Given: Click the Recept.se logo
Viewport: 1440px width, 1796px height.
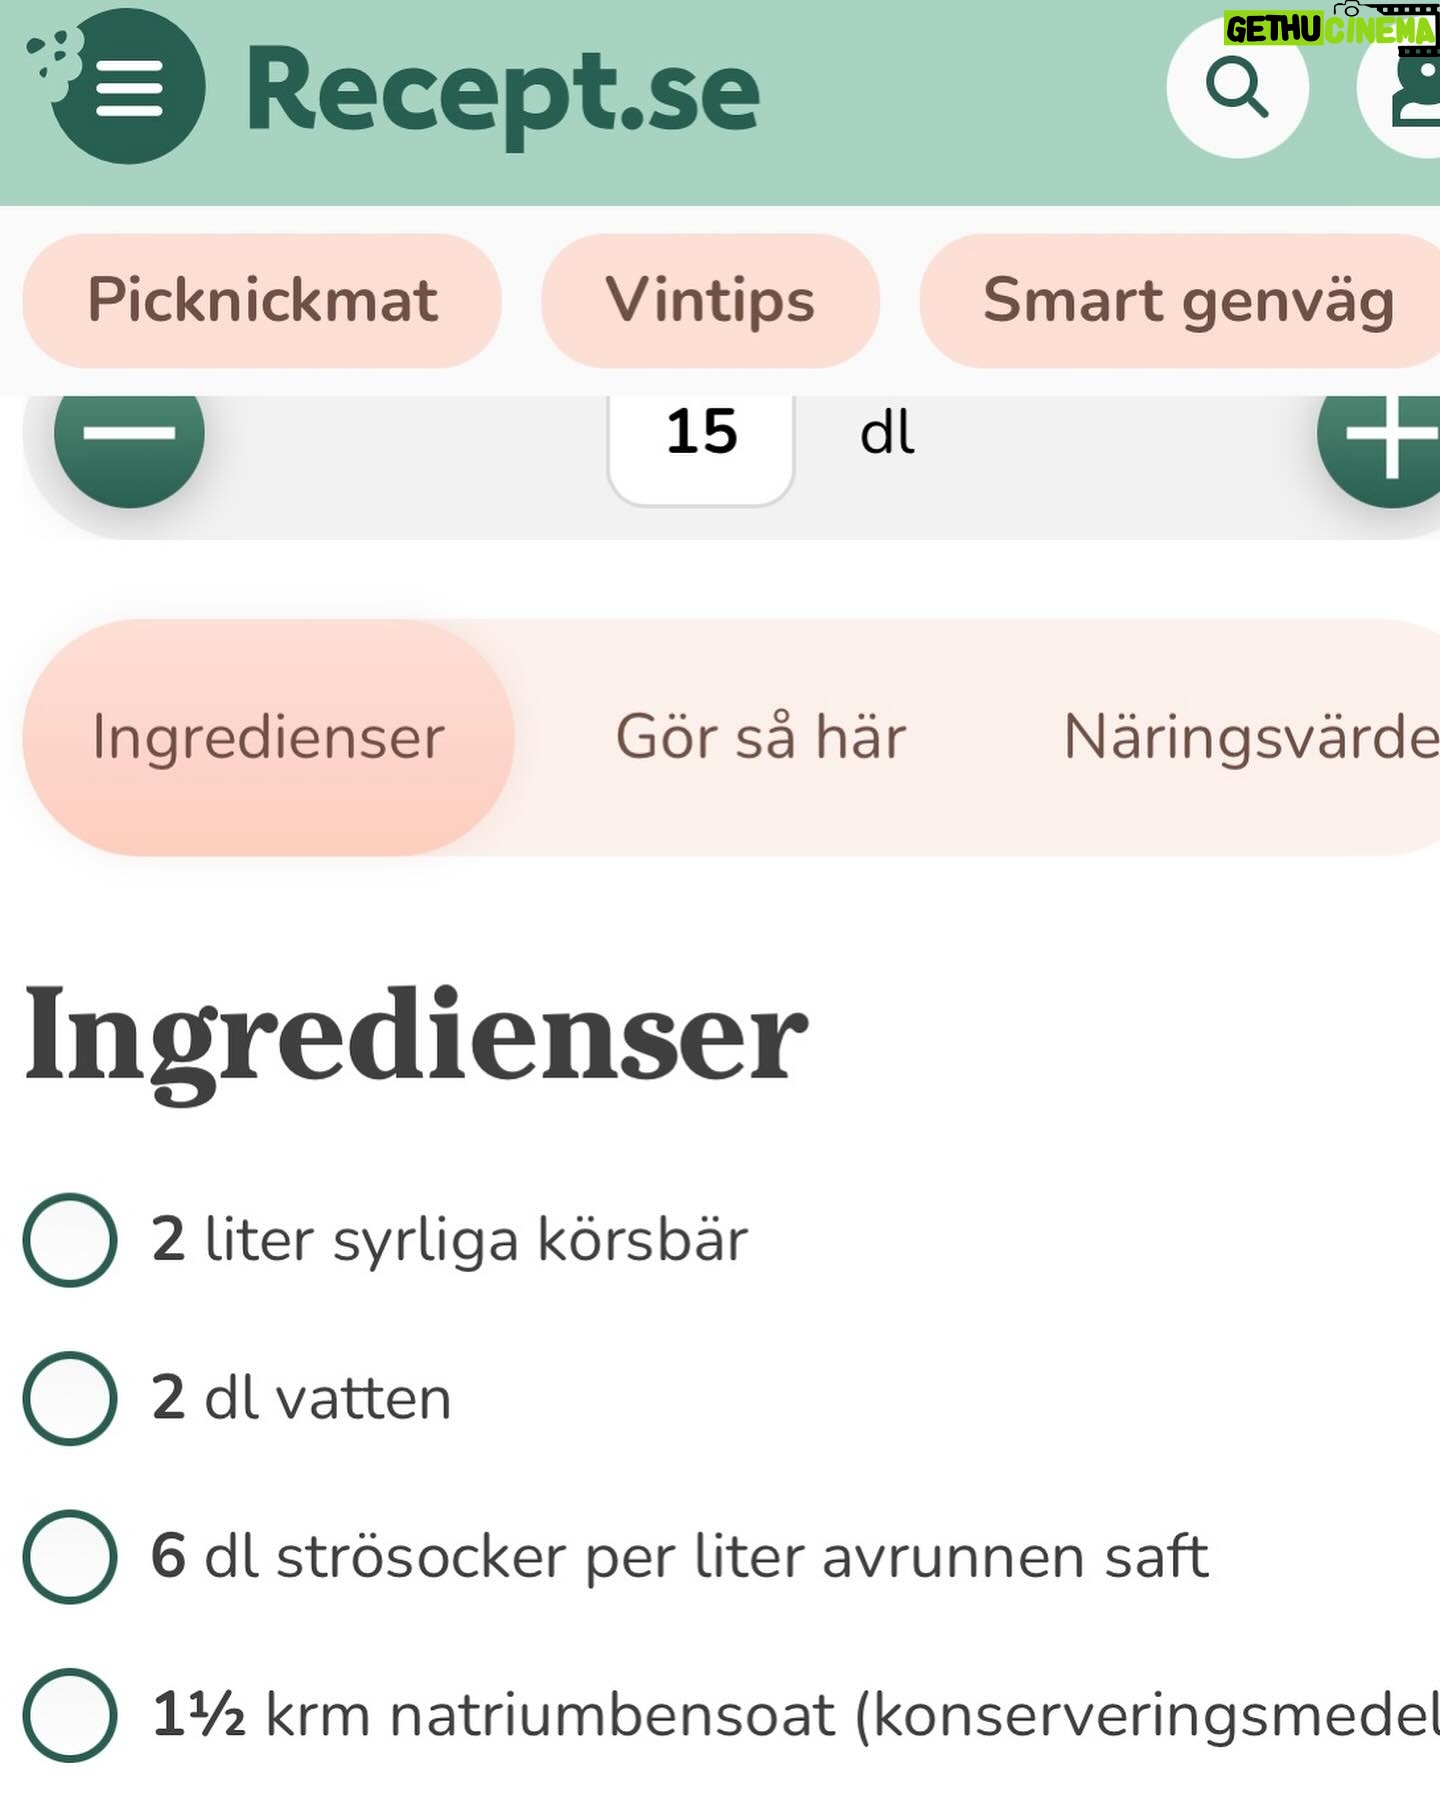Looking at the screenshot, I should (x=502, y=92).
